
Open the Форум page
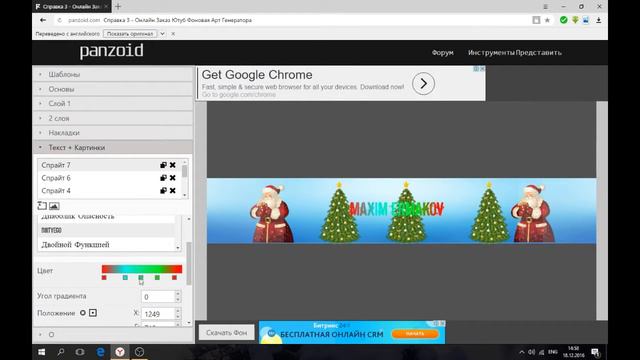click(x=442, y=53)
